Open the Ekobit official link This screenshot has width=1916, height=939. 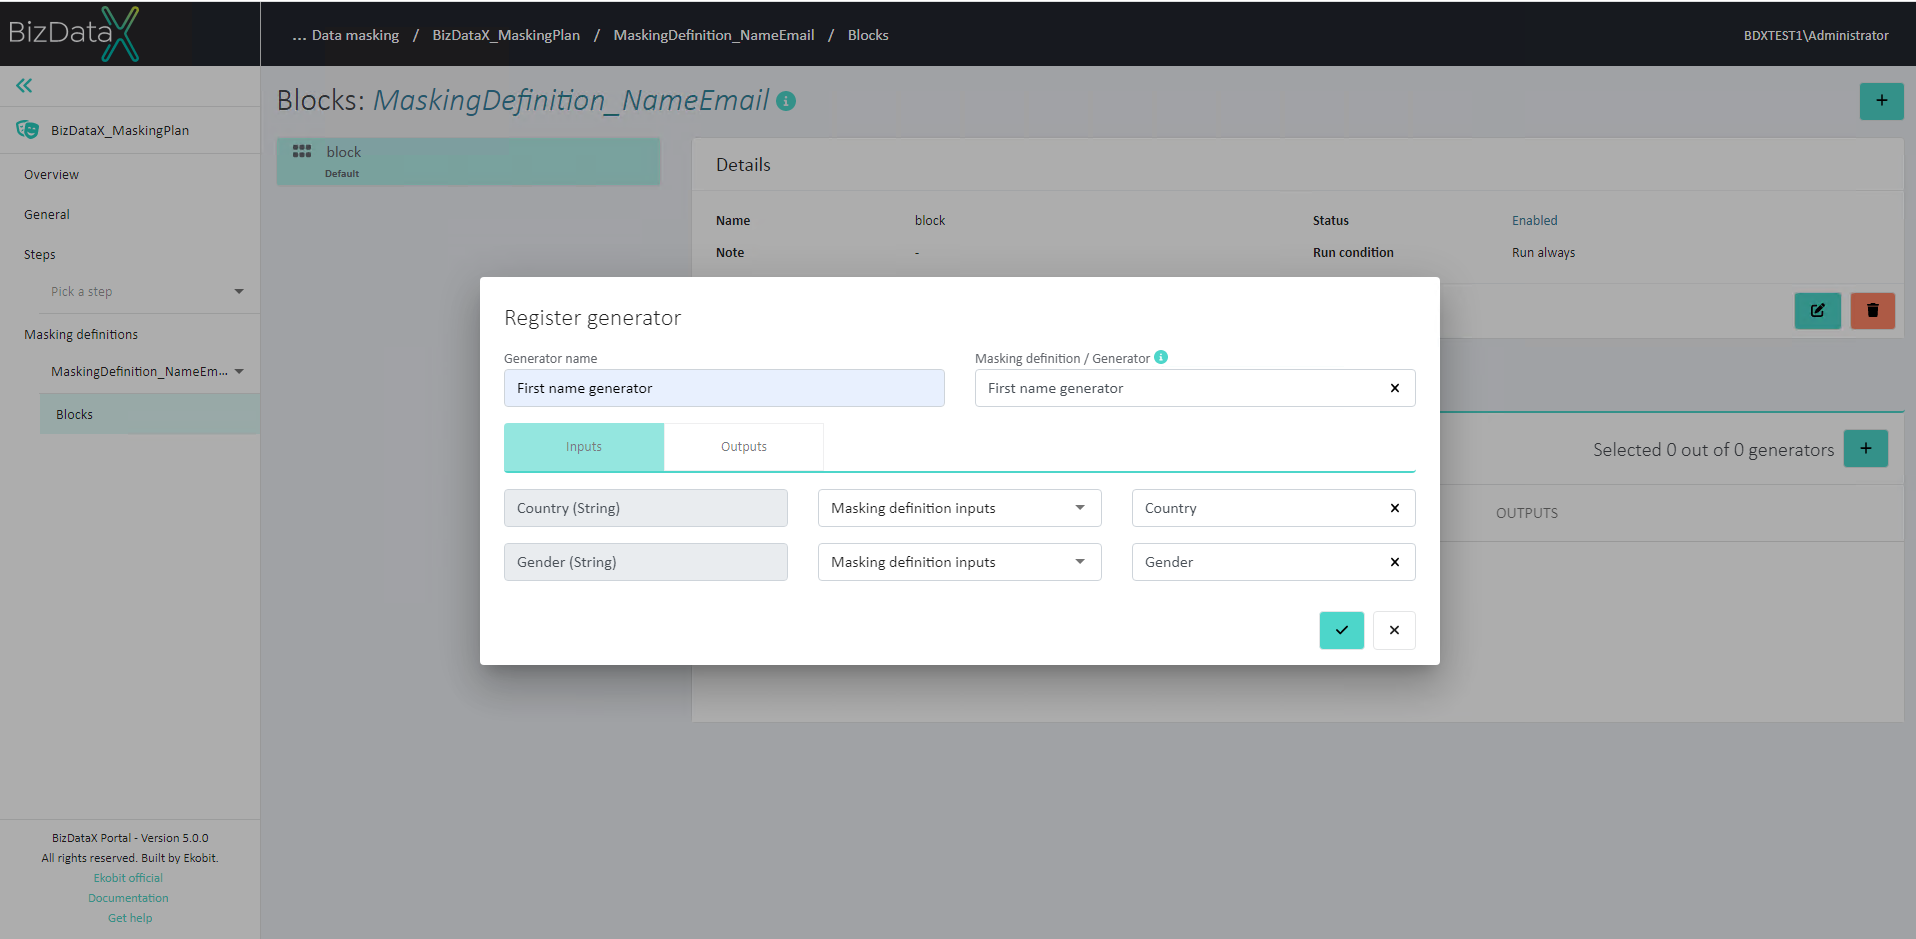coord(128,878)
